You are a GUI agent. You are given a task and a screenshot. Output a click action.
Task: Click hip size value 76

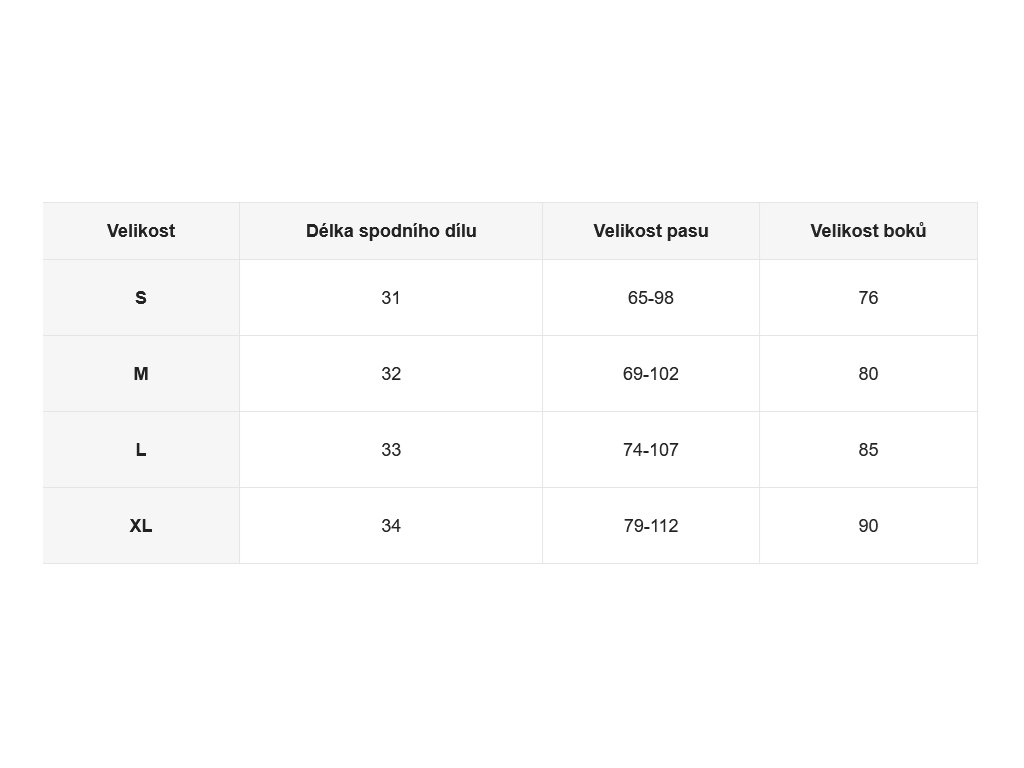tap(869, 298)
